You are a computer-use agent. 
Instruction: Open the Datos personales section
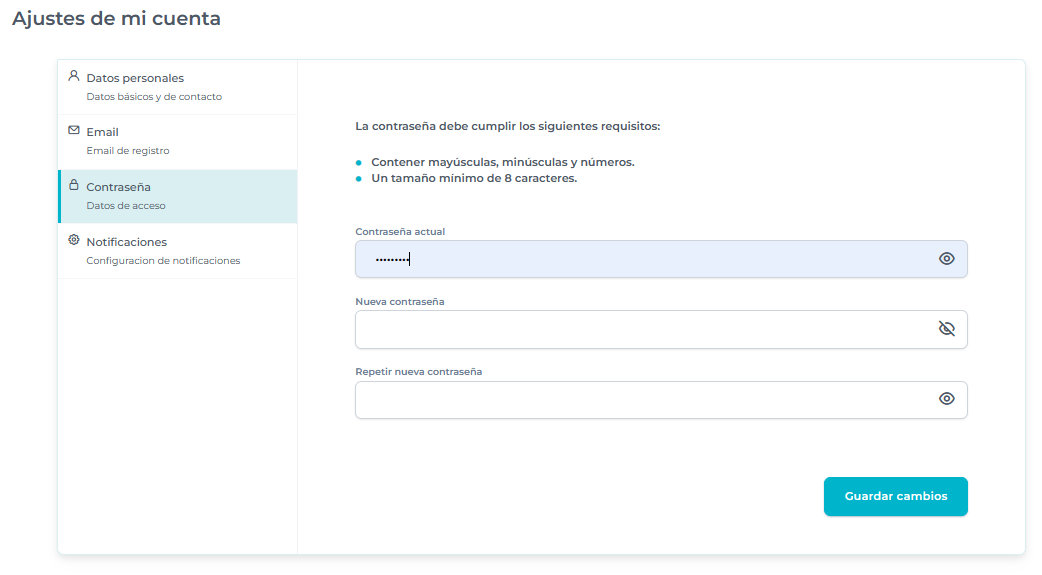(x=135, y=78)
